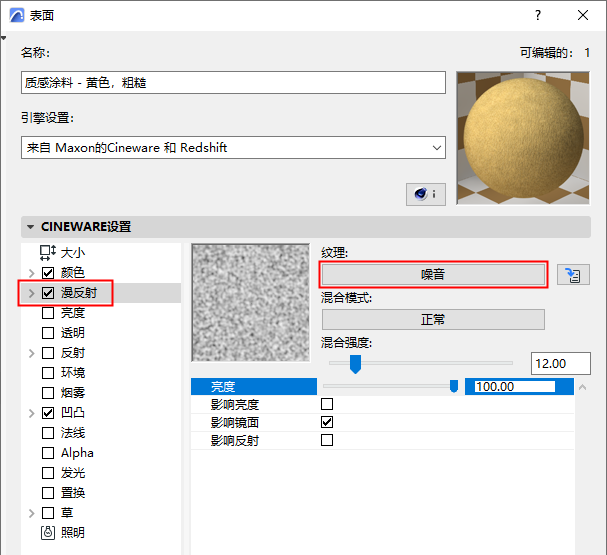Click the 混合强度 slider handle
The width and height of the screenshot is (607, 555).
coord(355,364)
